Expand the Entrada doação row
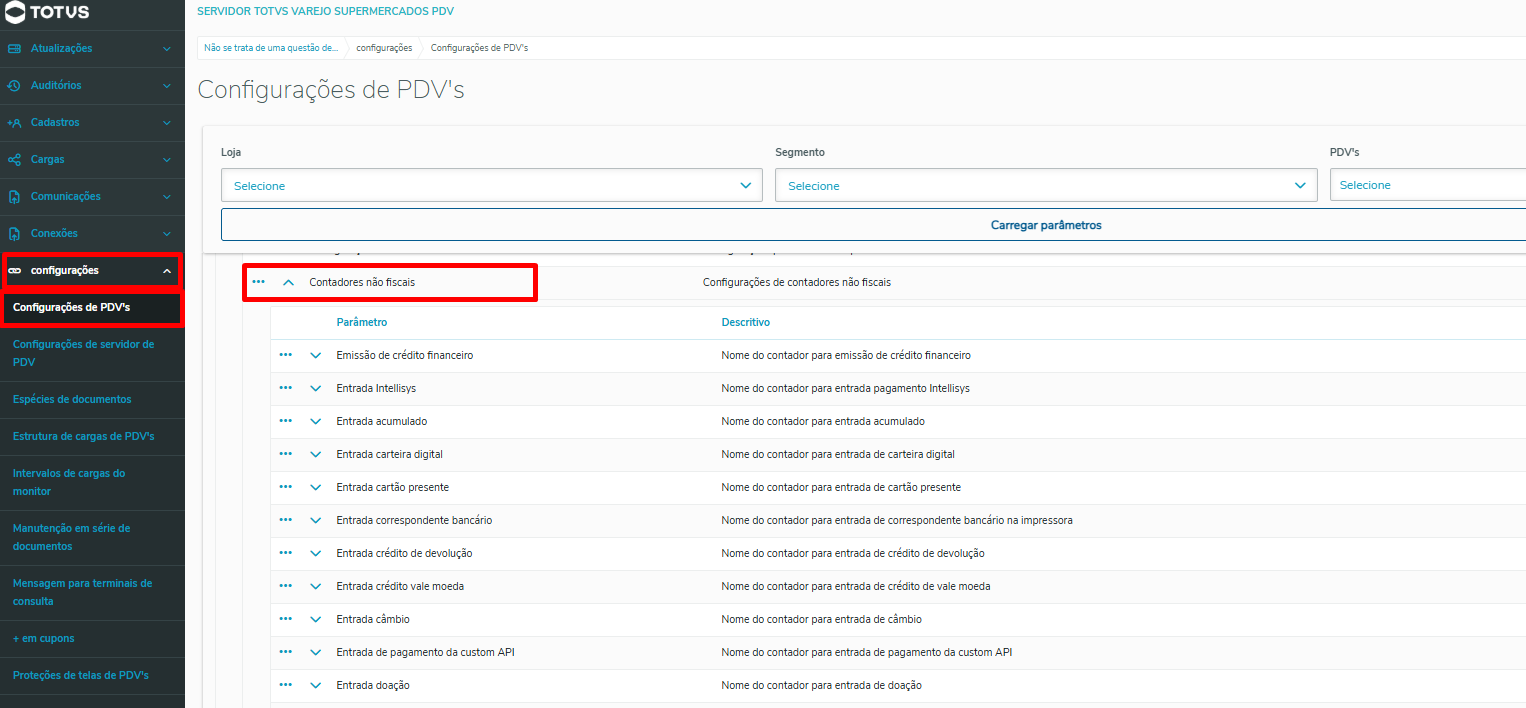This screenshot has height=708, width=1526. pyautogui.click(x=316, y=685)
